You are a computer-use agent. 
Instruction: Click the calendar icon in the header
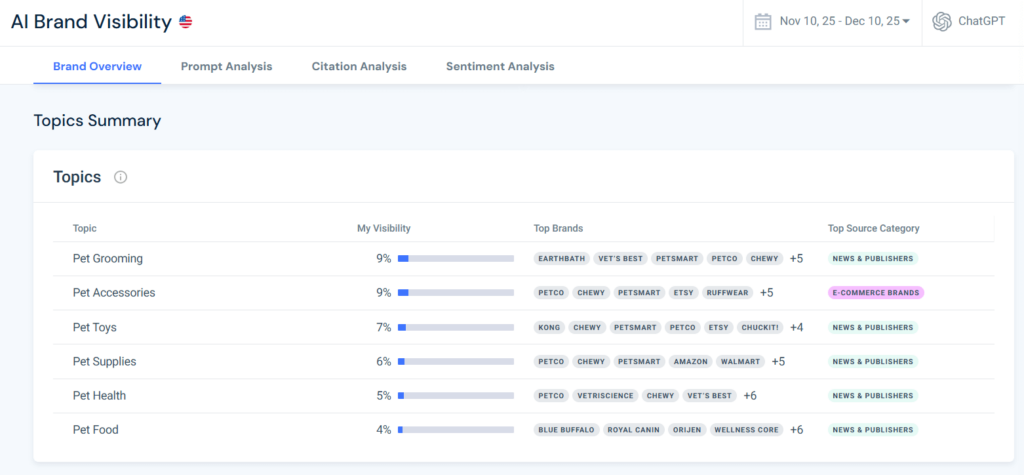click(x=762, y=21)
